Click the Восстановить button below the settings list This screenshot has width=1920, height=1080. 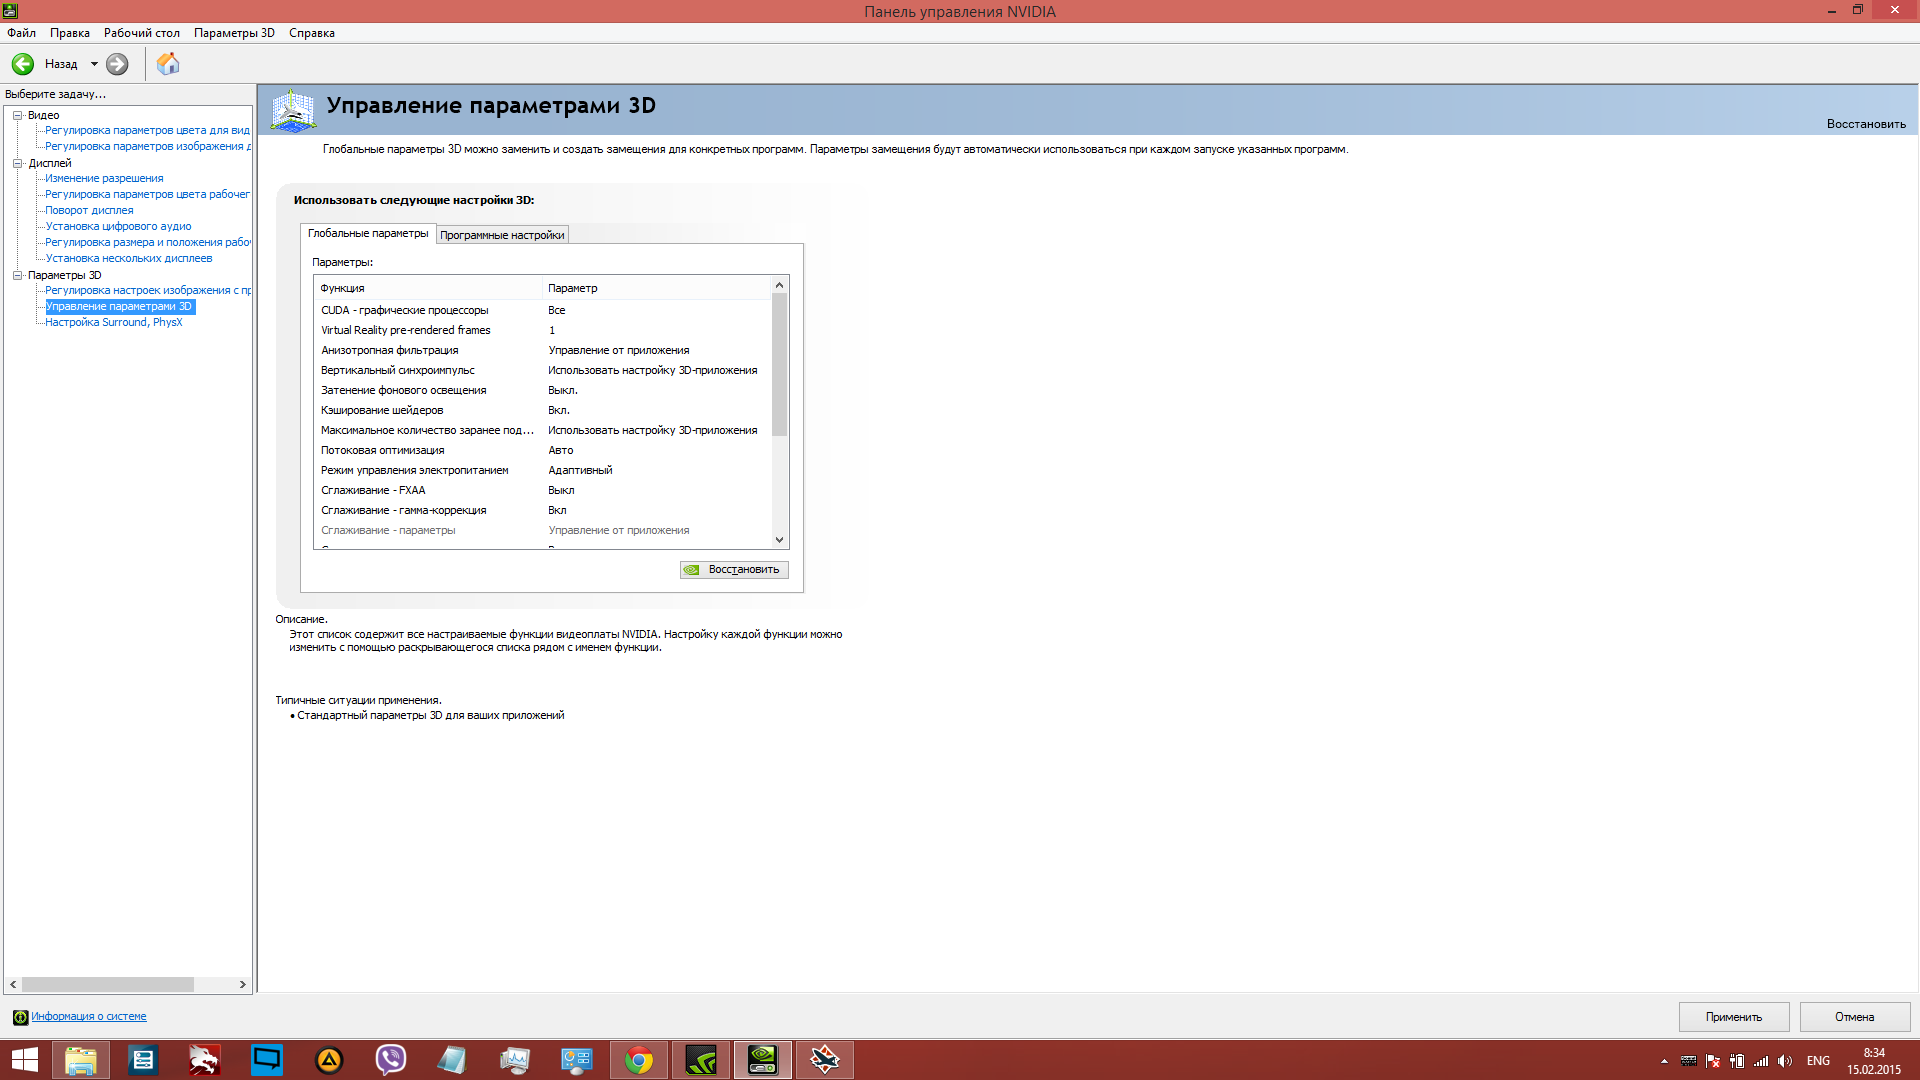734,570
